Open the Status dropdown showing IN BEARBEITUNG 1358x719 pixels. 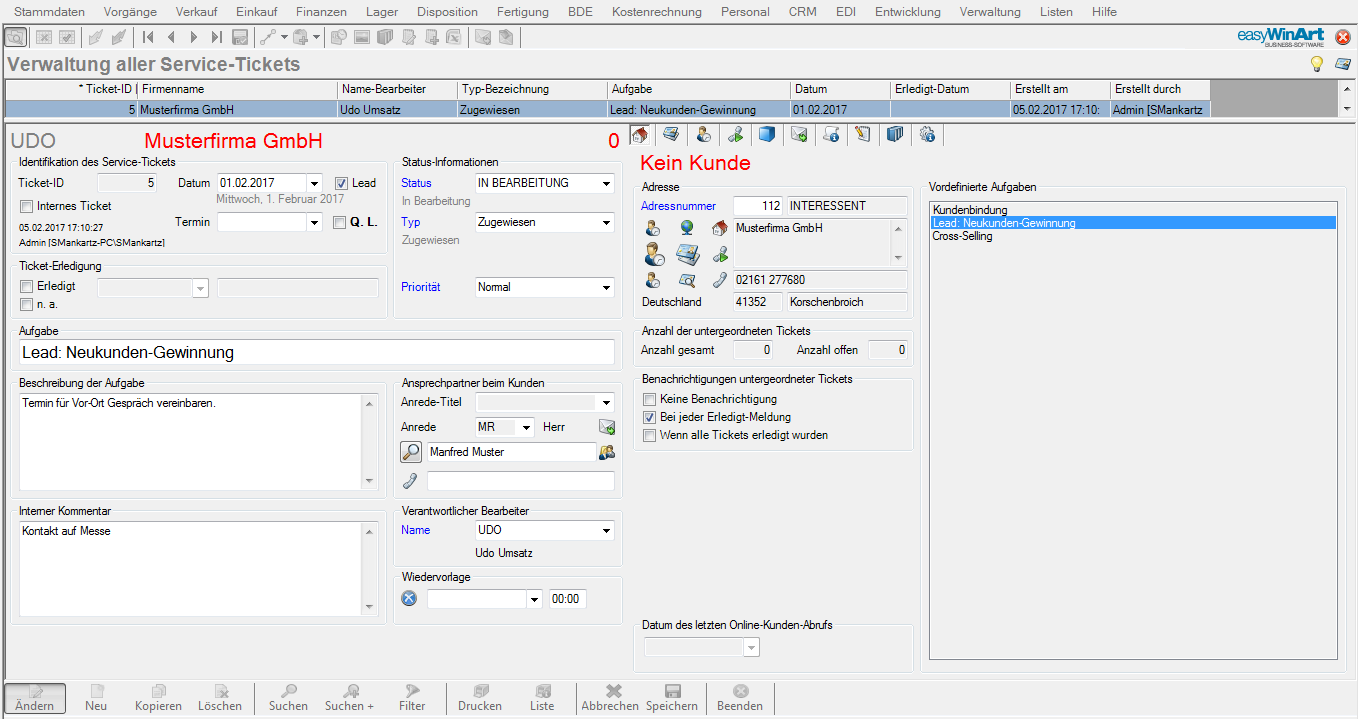(606, 184)
